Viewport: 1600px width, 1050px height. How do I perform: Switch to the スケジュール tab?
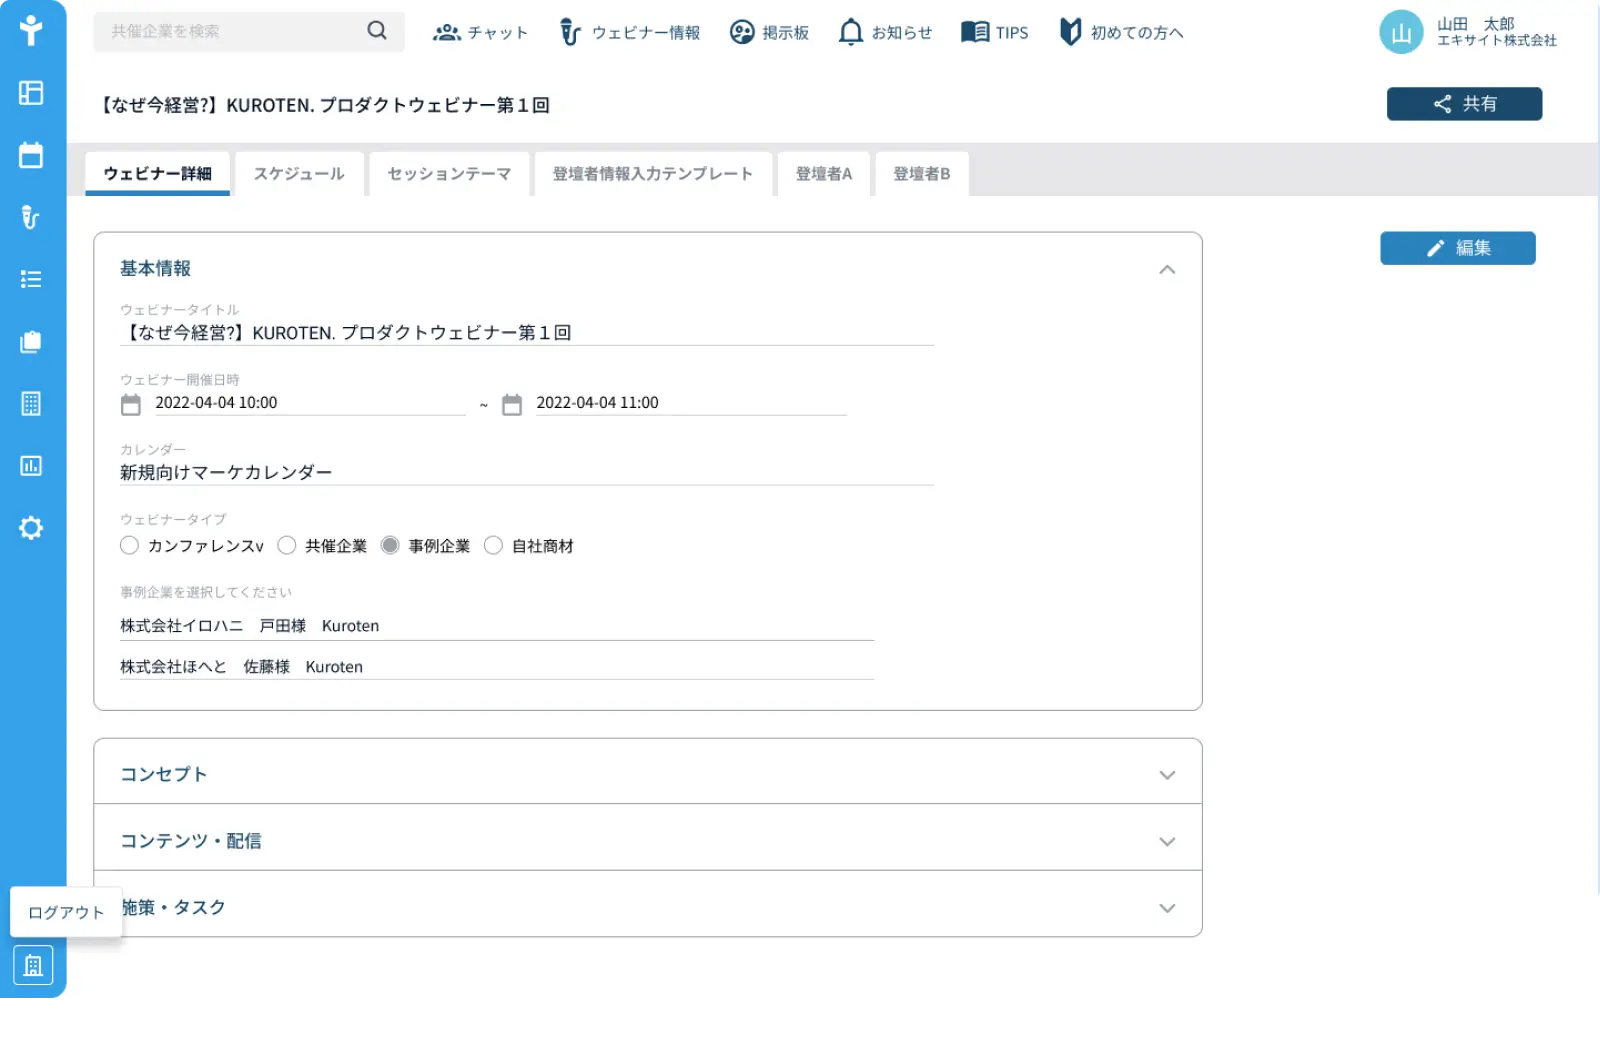tap(299, 174)
